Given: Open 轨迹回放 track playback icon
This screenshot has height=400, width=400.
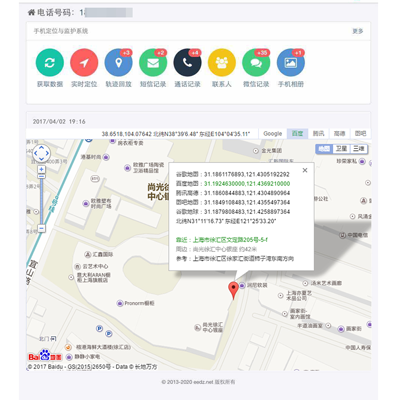Looking at the screenshot, I should 119,63.
